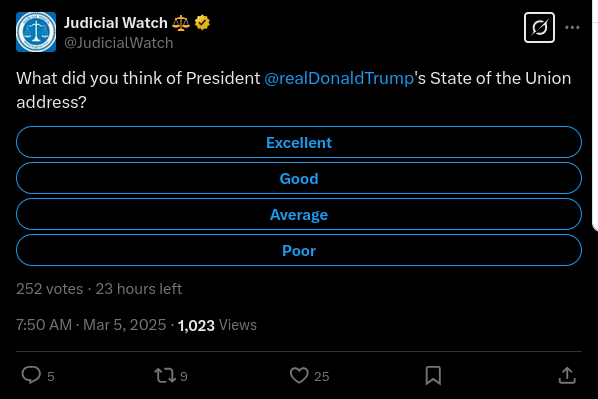Click the repost arrows icon
598x399 pixels.
(165, 375)
